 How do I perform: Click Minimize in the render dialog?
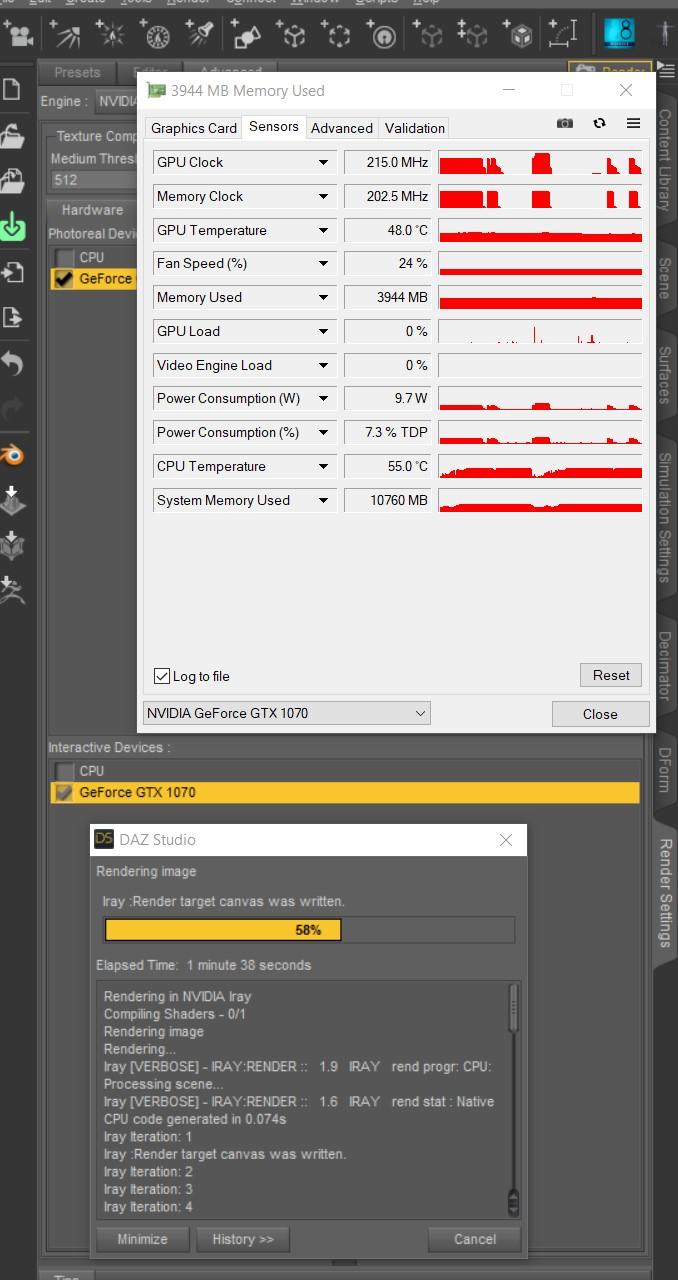pyautogui.click(x=142, y=1239)
